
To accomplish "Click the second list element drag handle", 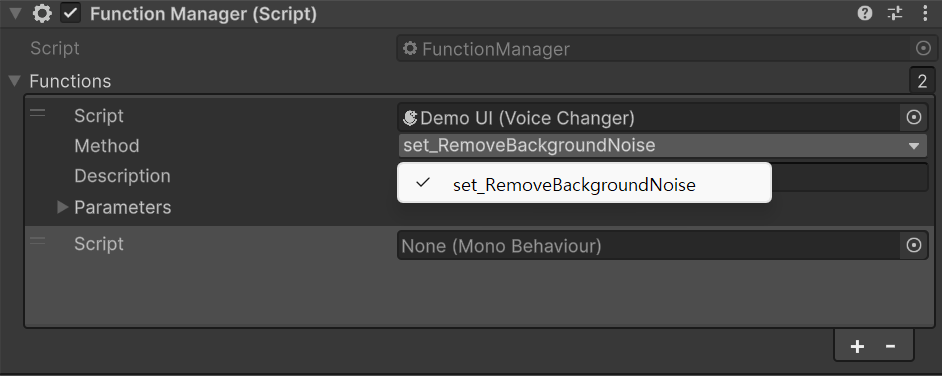I will pos(38,241).
